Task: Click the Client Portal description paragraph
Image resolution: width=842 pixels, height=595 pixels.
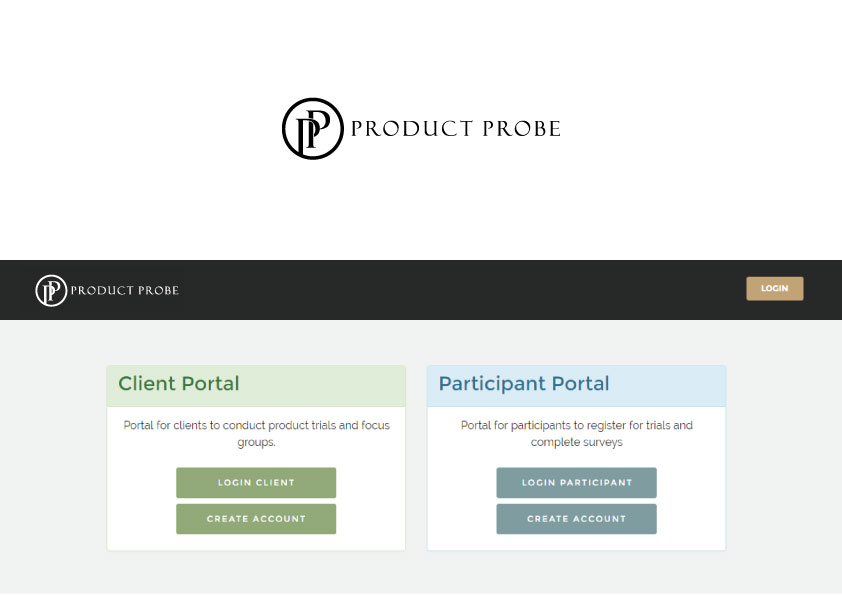Action: tap(256, 433)
